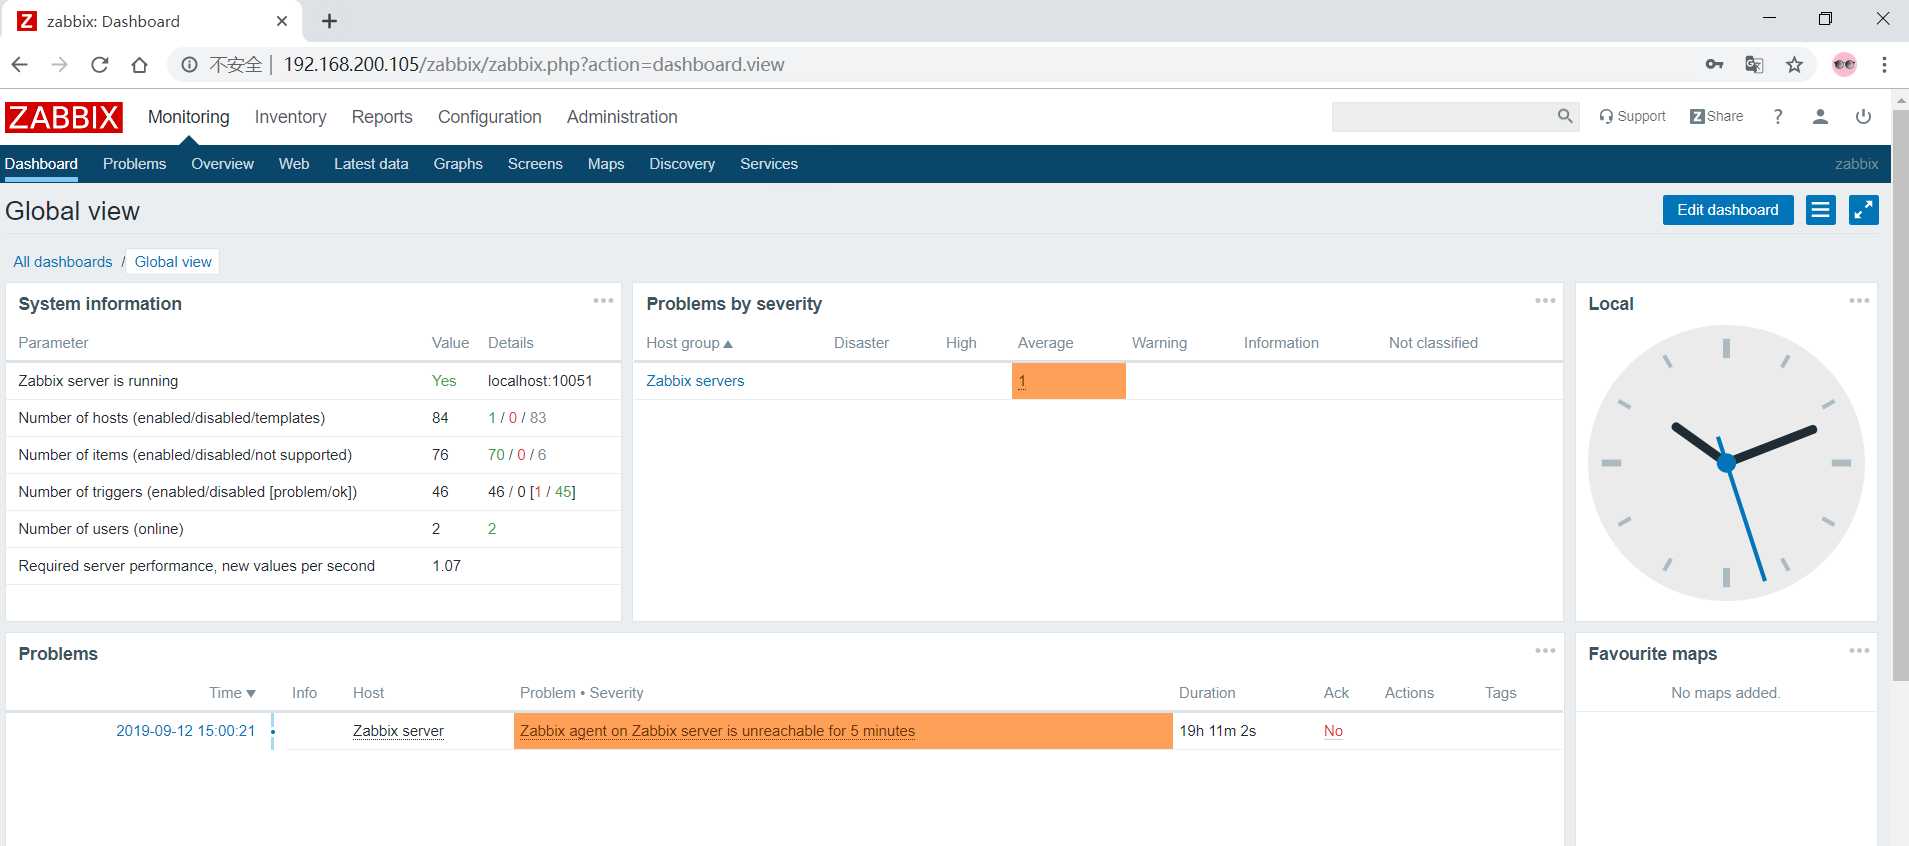
Task: Open the user profile icon
Action: (1820, 117)
